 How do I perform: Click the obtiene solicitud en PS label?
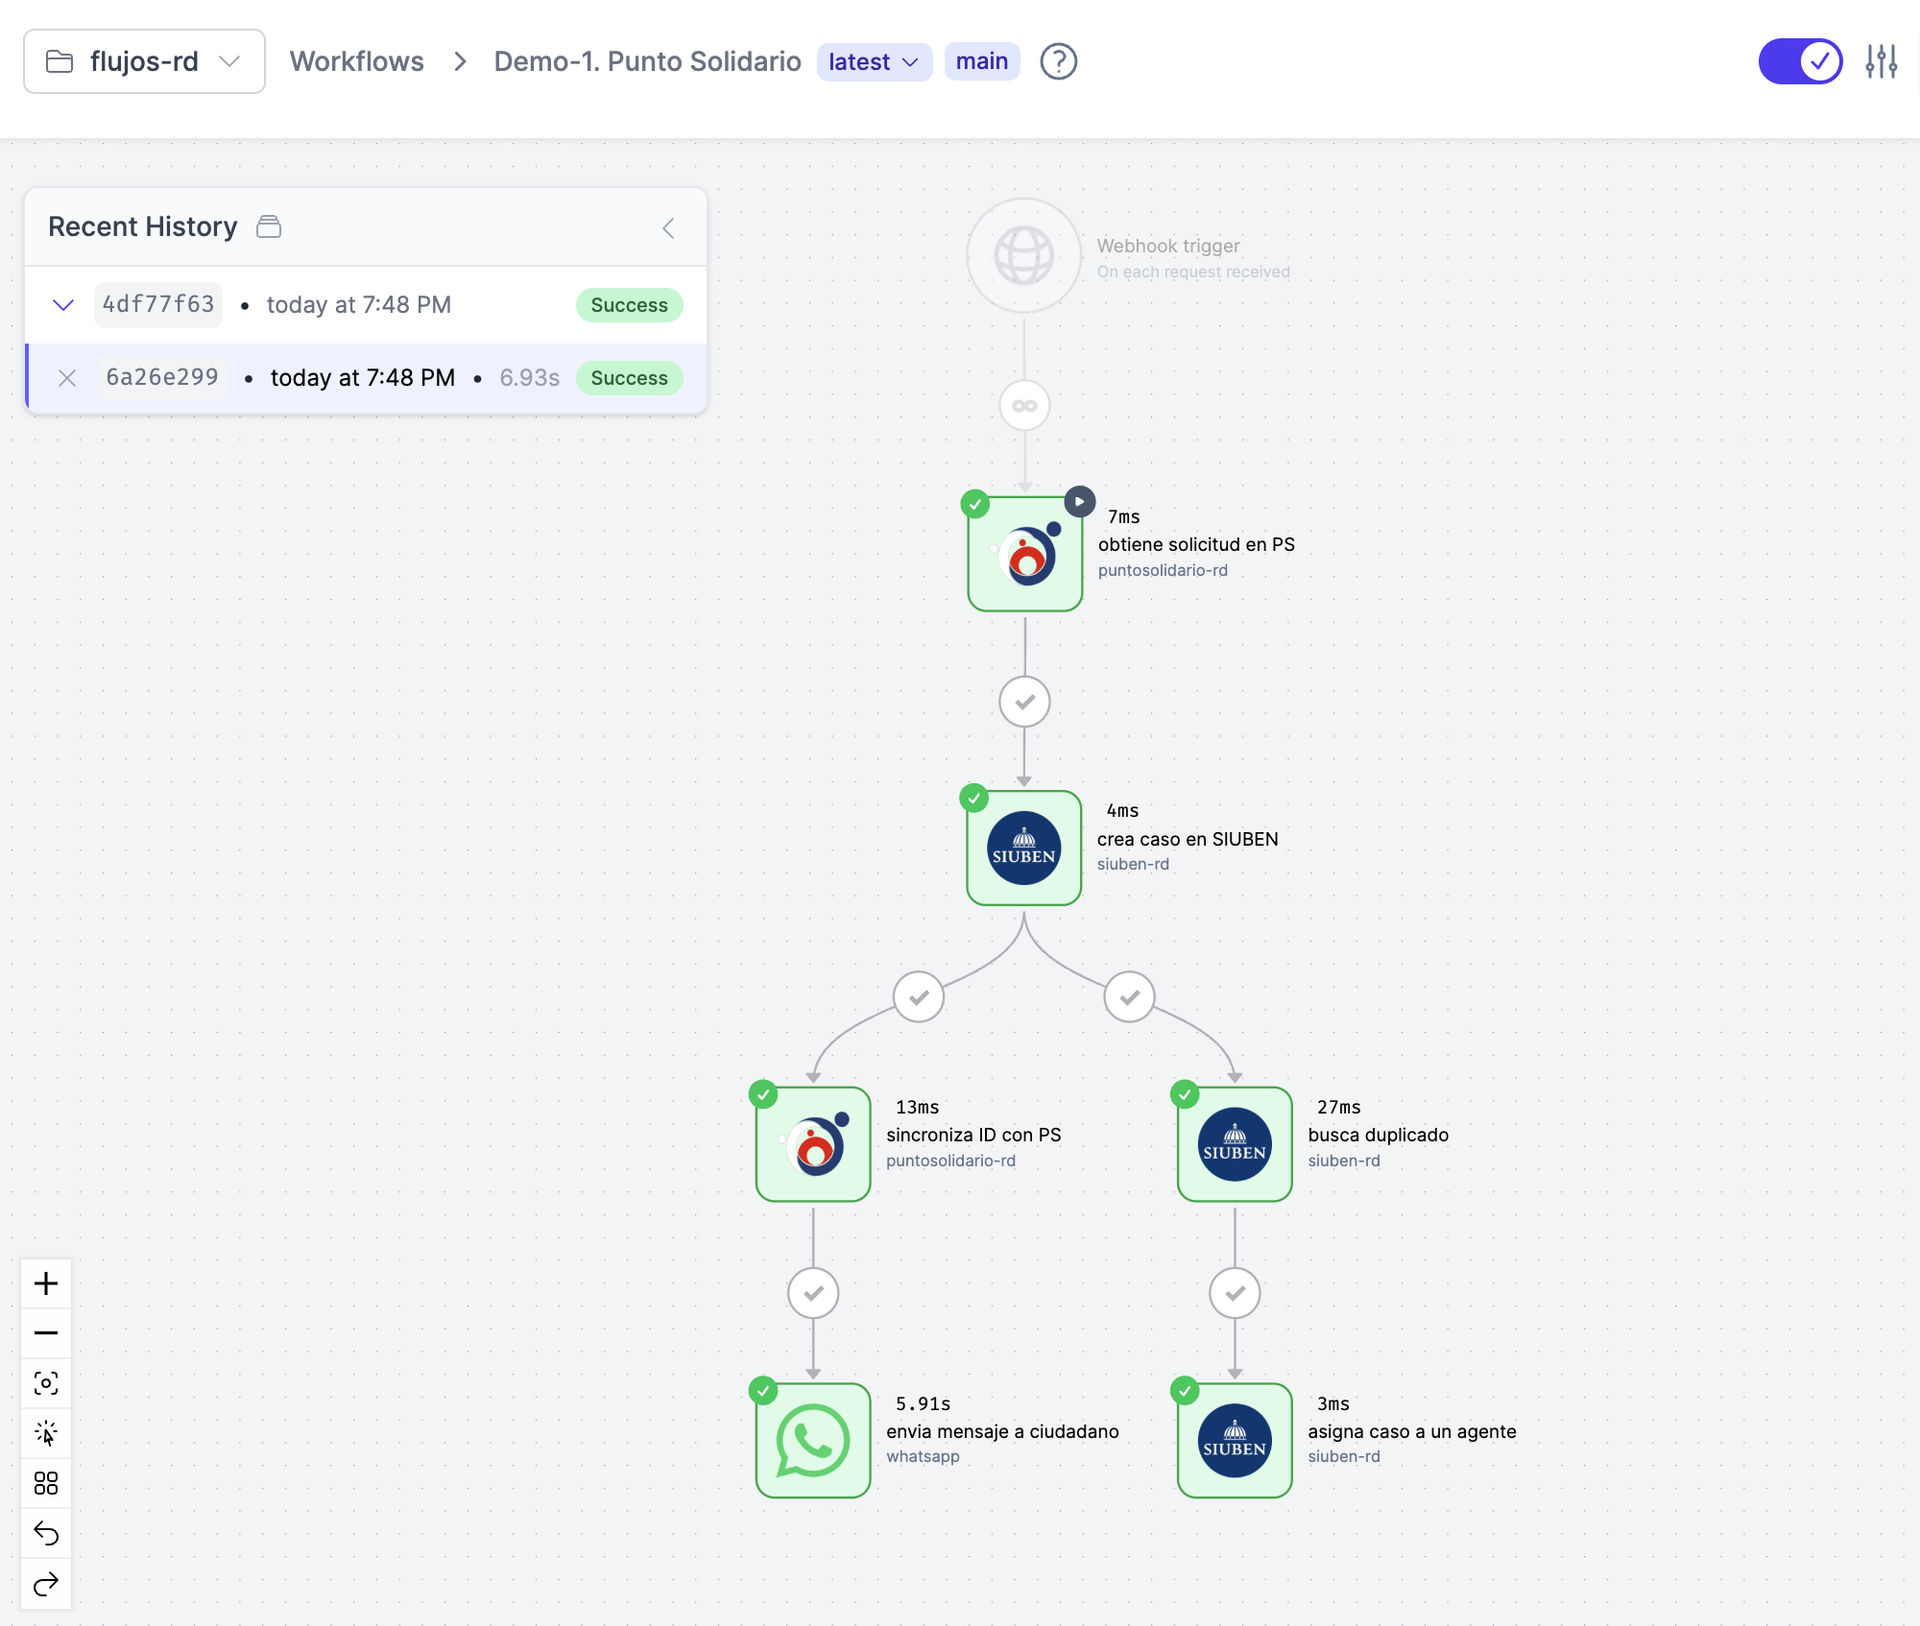(x=1196, y=544)
